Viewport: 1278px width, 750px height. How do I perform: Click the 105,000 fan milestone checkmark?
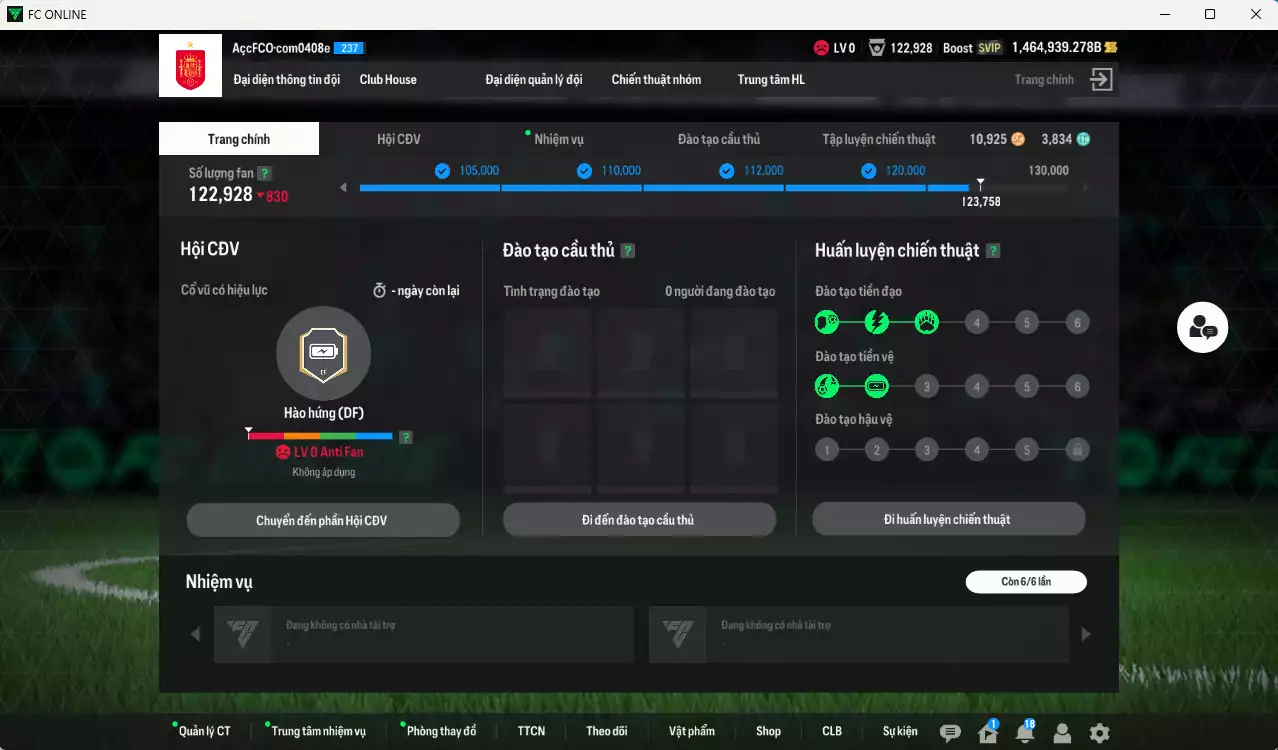(x=443, y=171)
